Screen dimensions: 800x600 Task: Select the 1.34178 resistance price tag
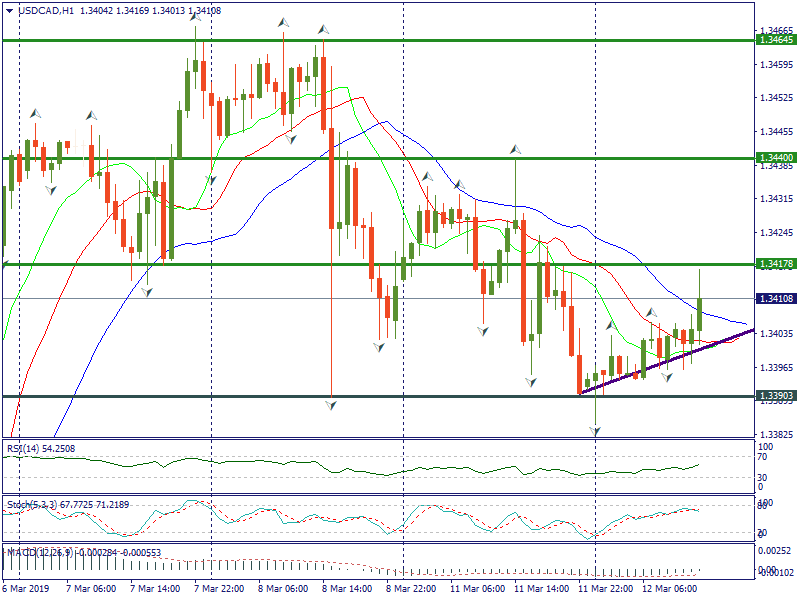click(777, 264)
